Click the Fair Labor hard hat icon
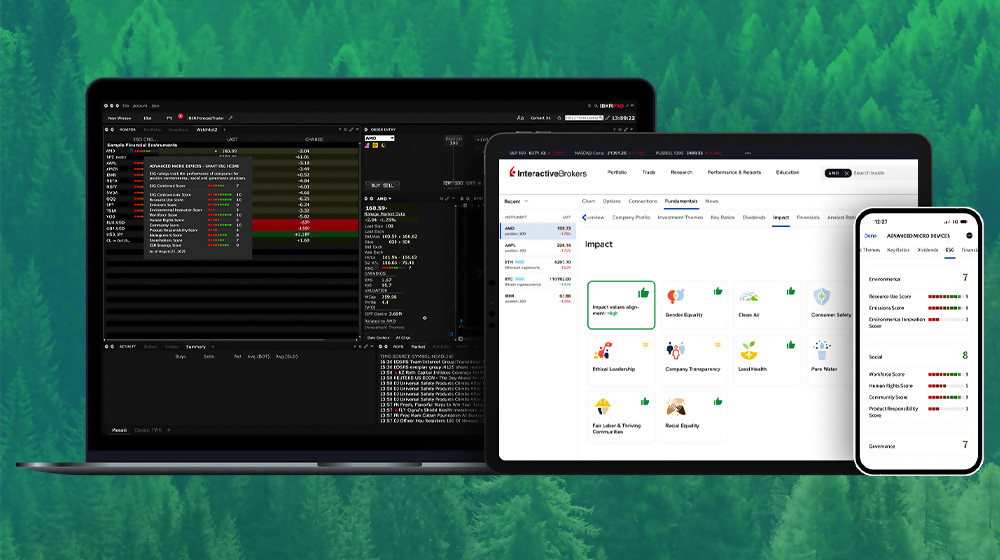 coord(603,407)
